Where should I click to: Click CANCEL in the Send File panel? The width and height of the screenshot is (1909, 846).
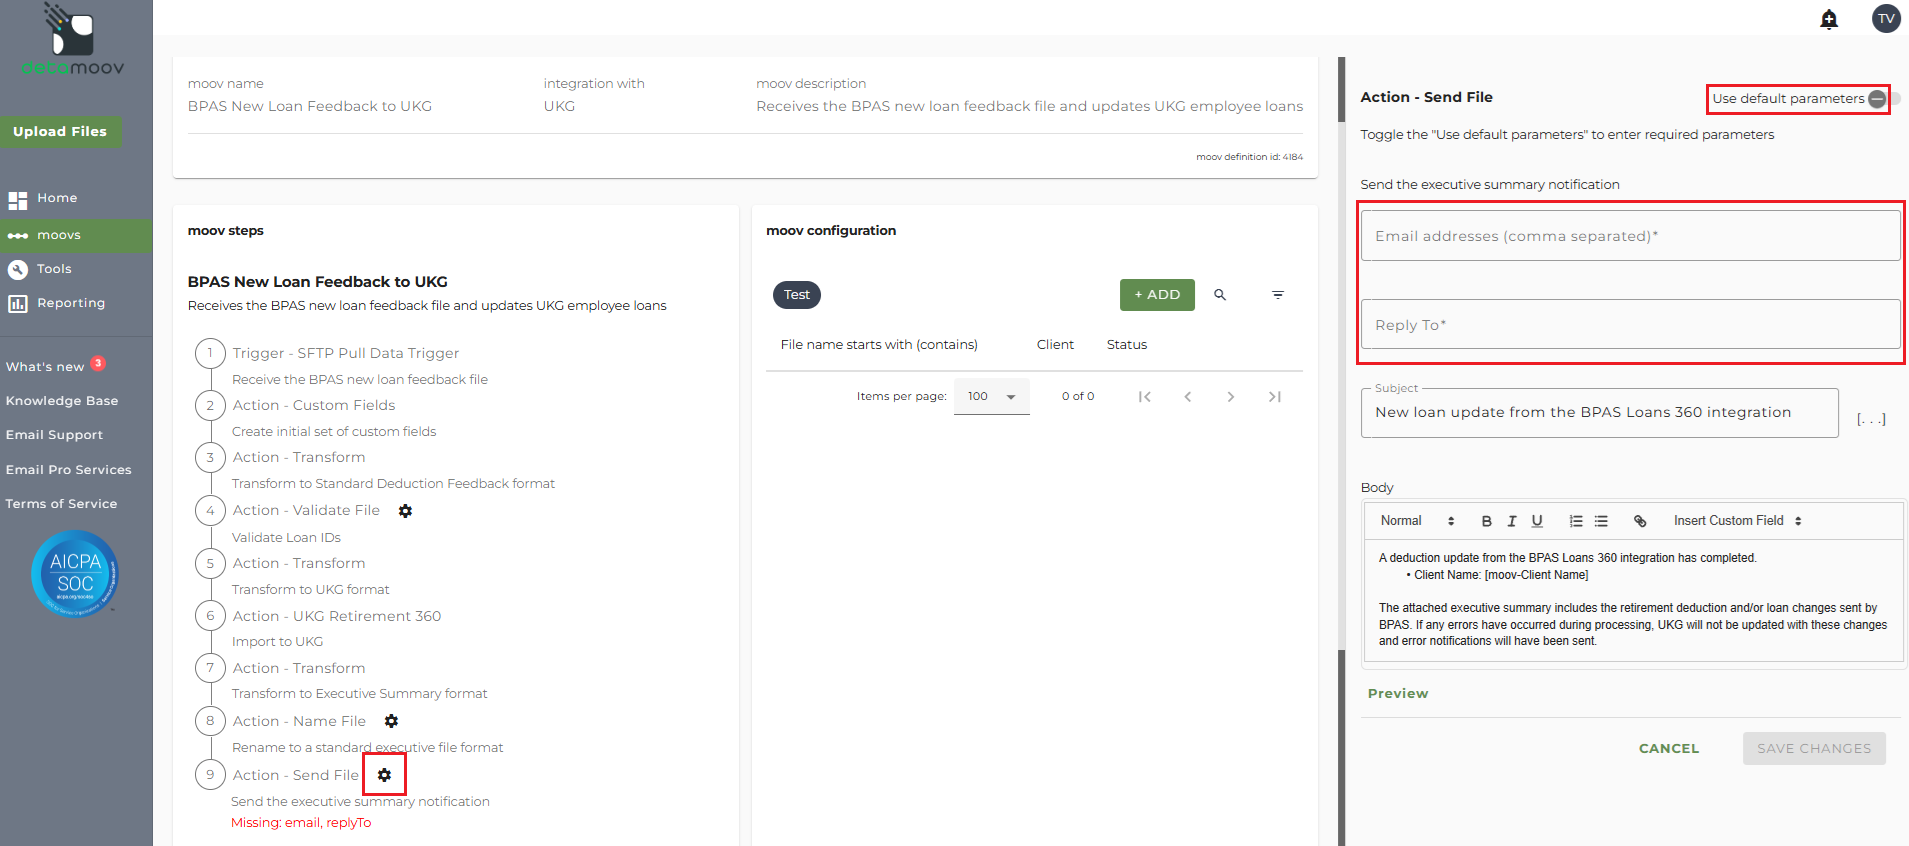tap(1669, 749)
